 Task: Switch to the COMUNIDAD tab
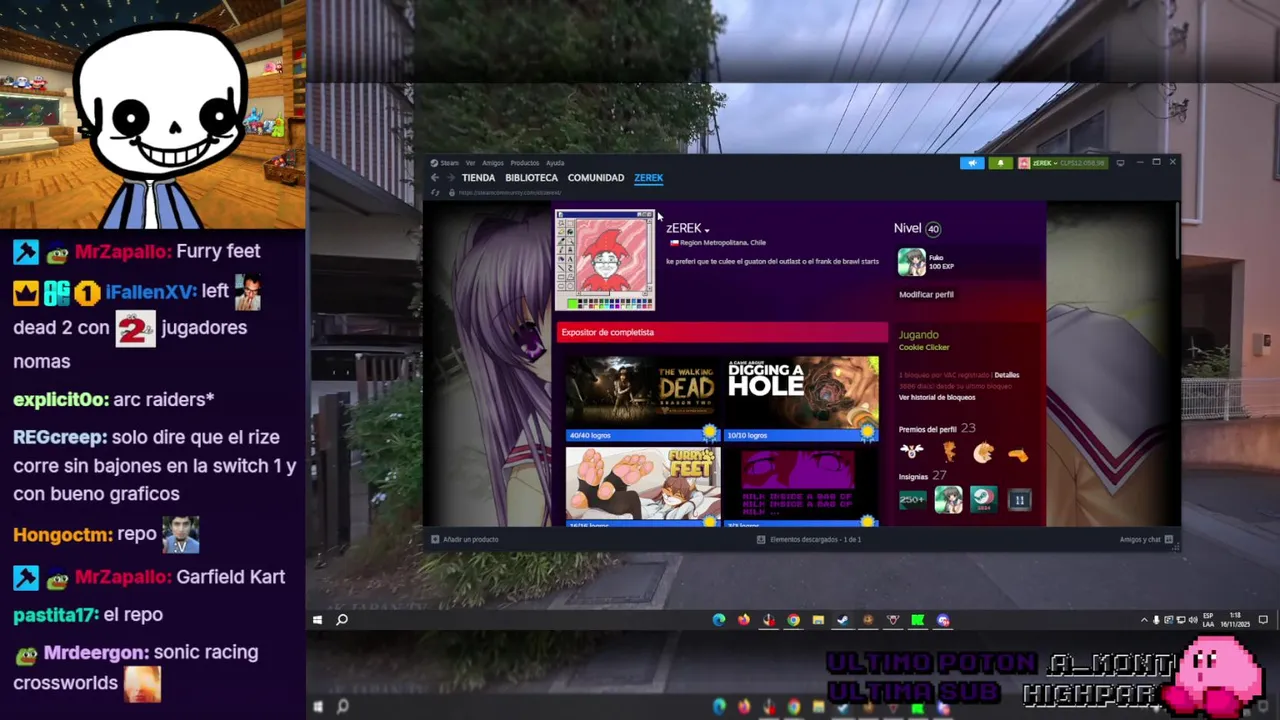point(596,178)
